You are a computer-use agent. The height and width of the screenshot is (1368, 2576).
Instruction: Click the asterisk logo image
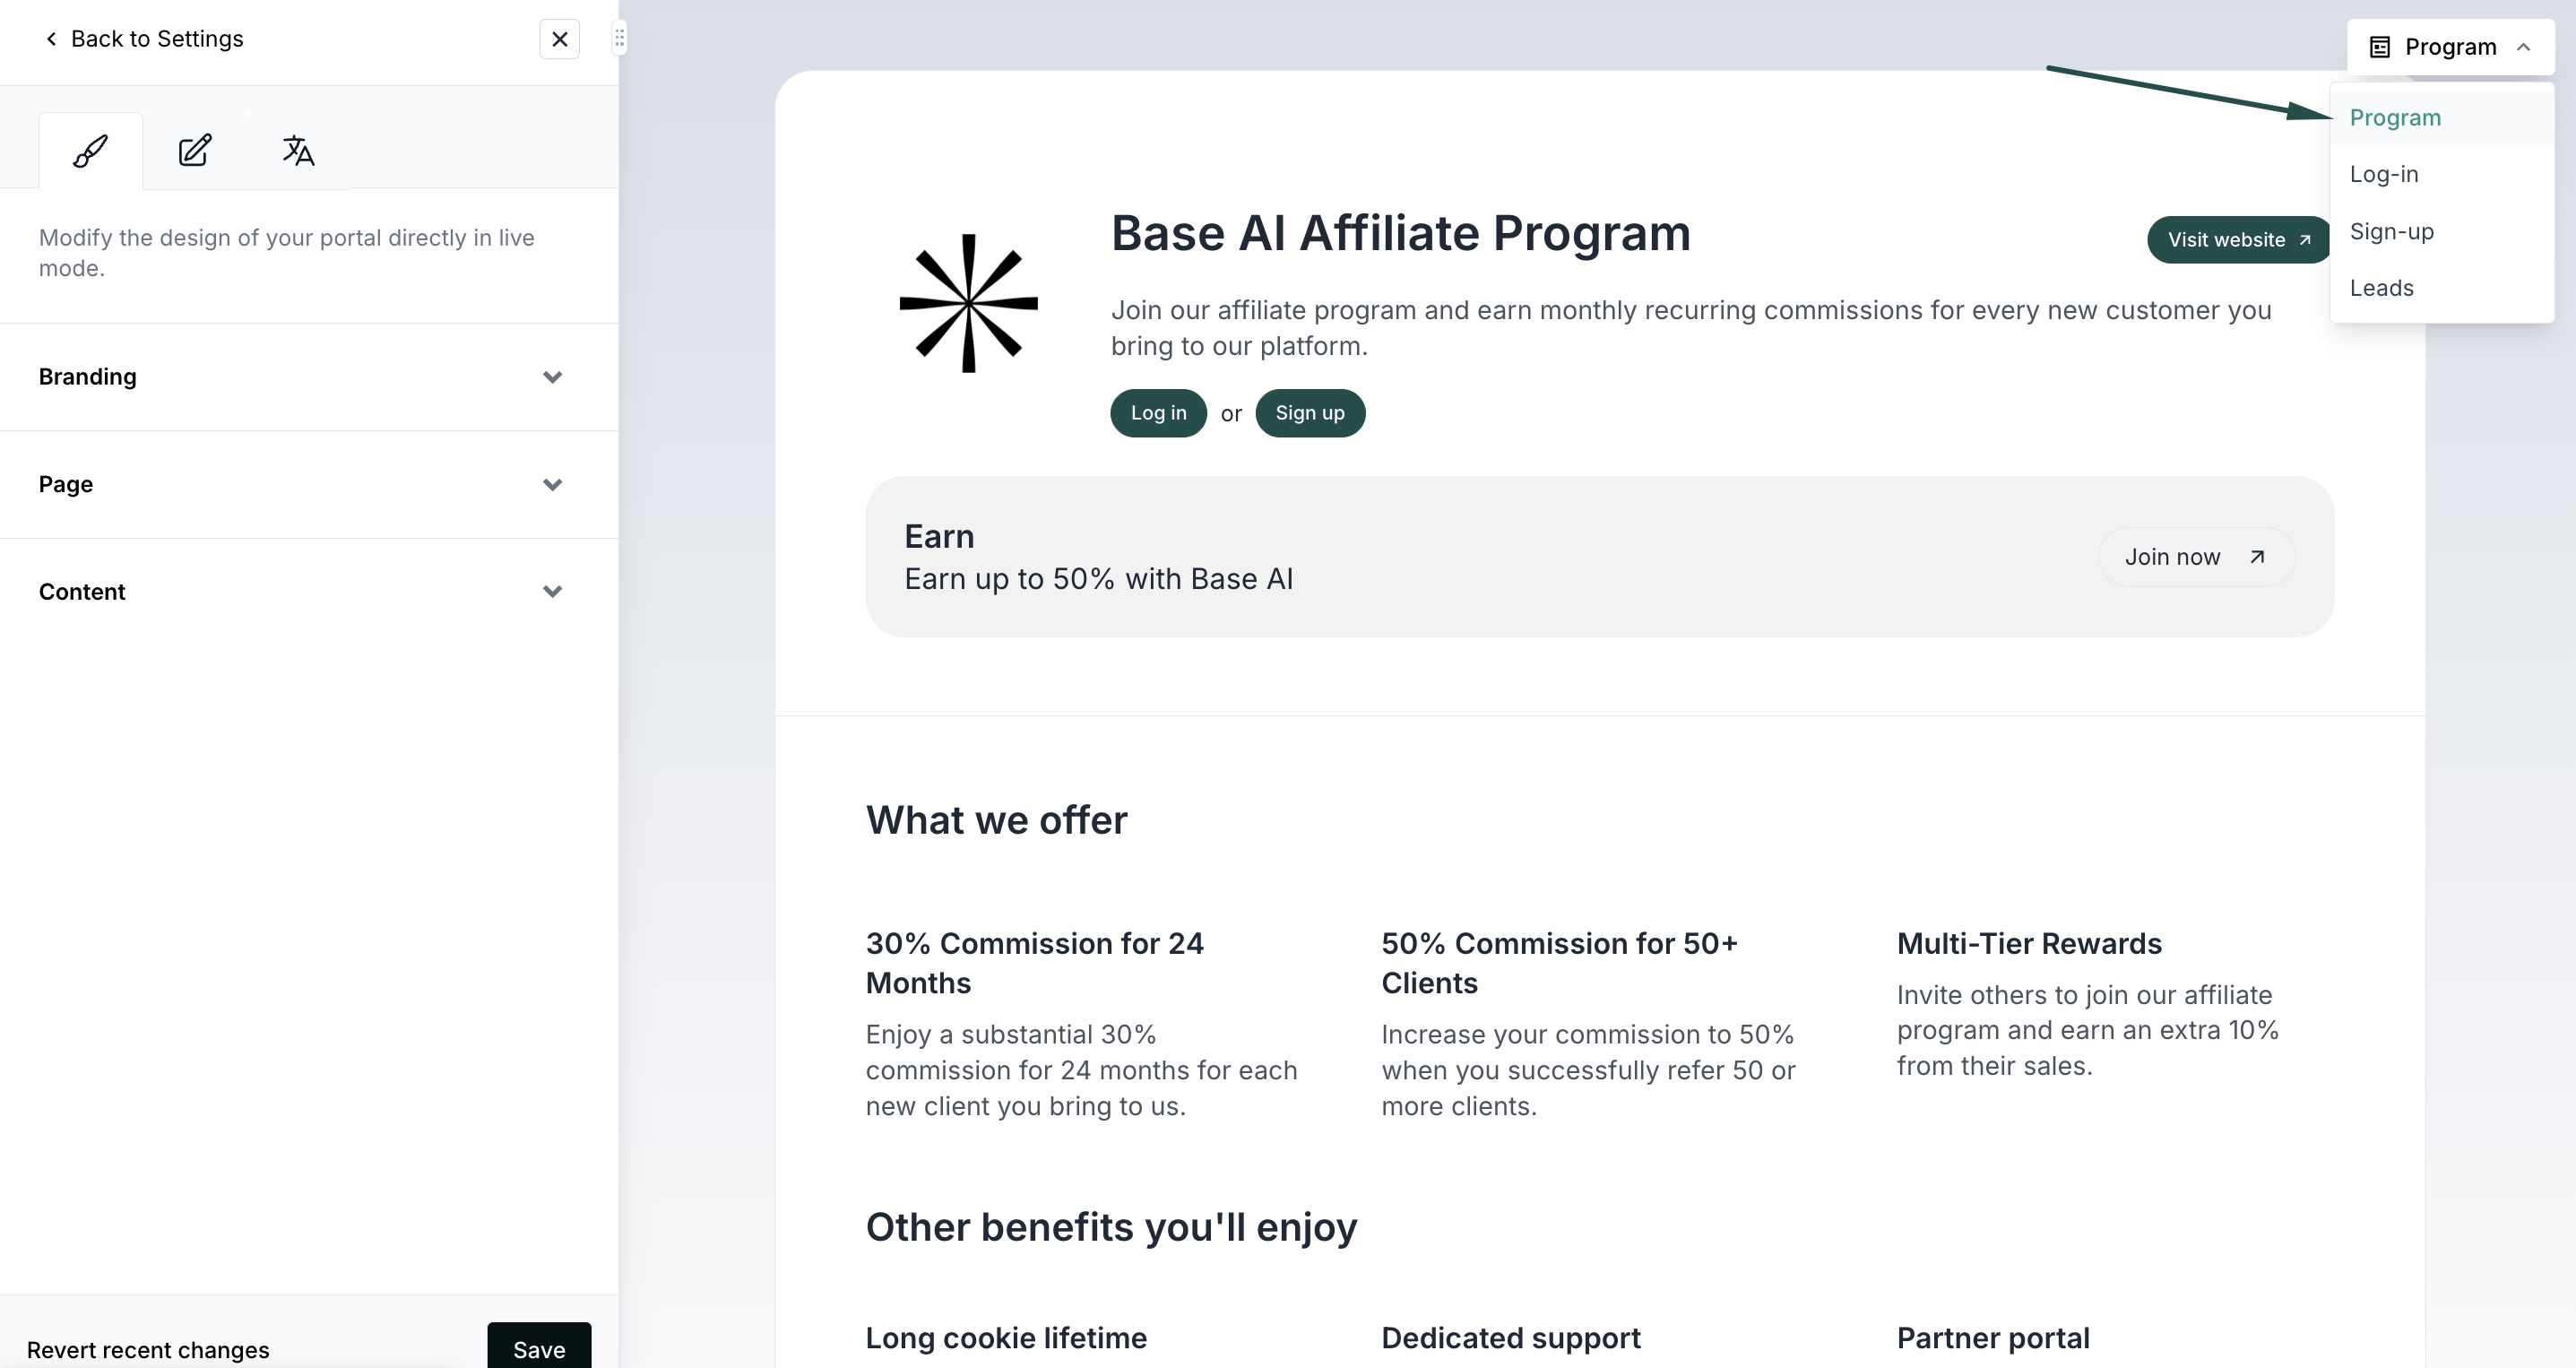pos(968,303)
